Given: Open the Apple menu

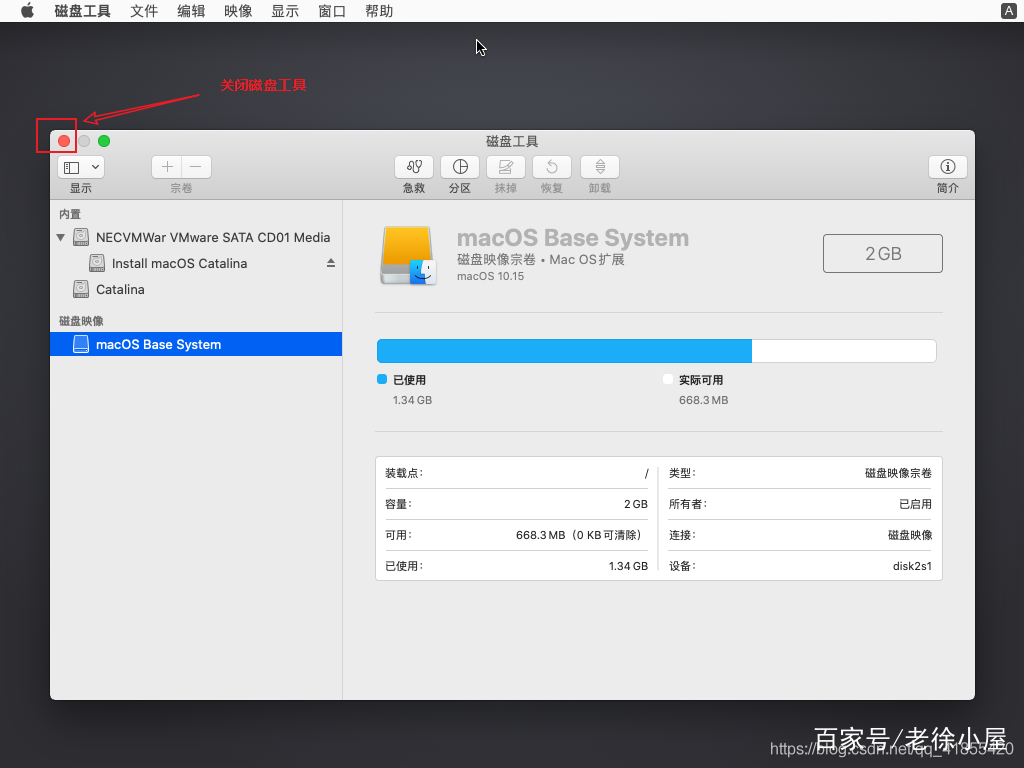Looking at the screenshot, I should [27, 11].
